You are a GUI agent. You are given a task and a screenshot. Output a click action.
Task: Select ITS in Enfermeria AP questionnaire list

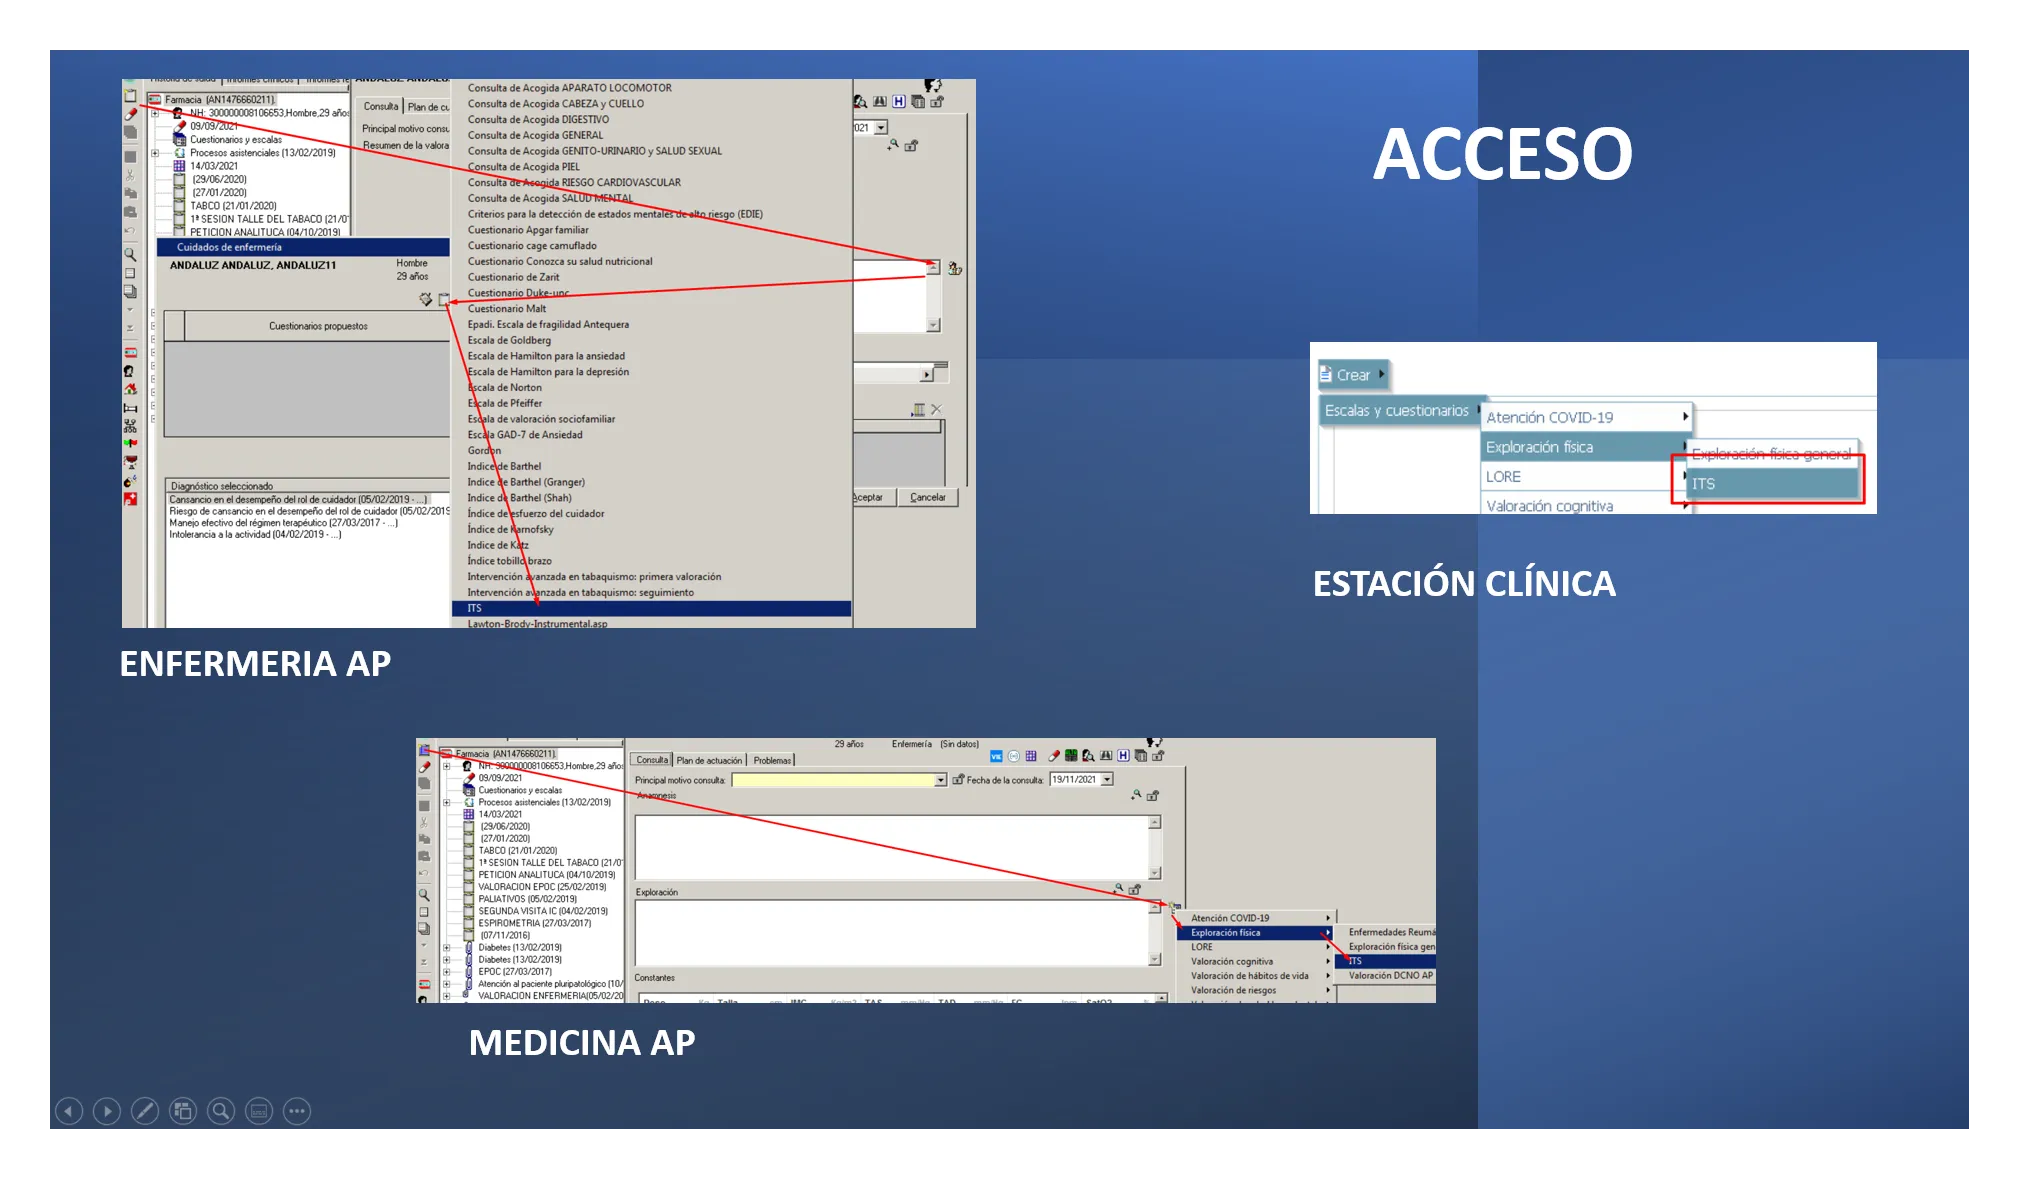pyautogui.click(x=651, y=608)
